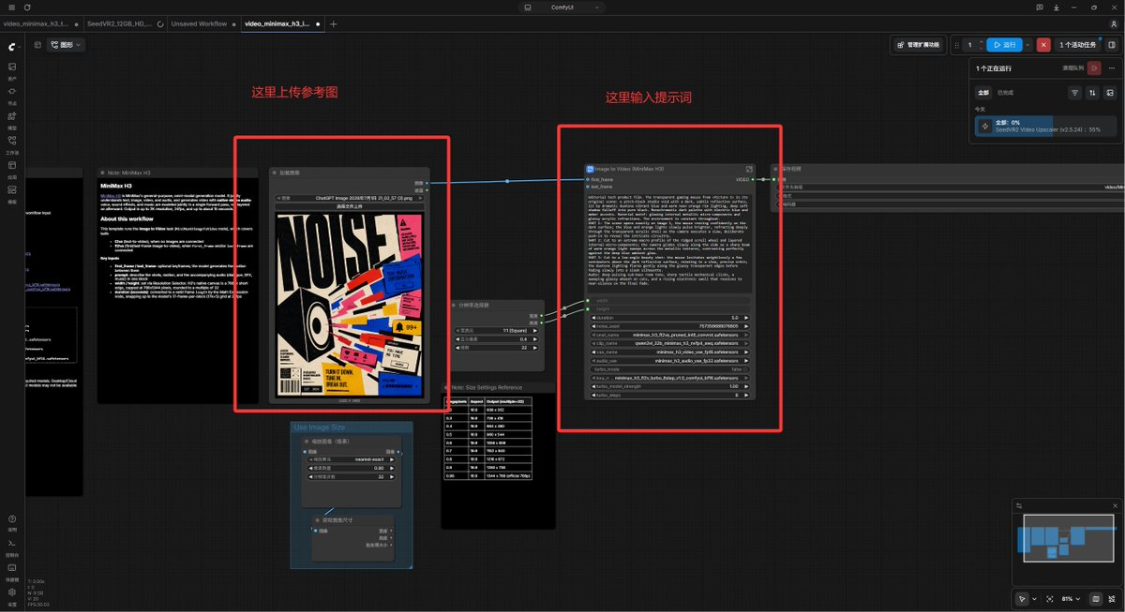Open manage extensions button
Viewport: 1125px width, 612px height.
[918, 44]
